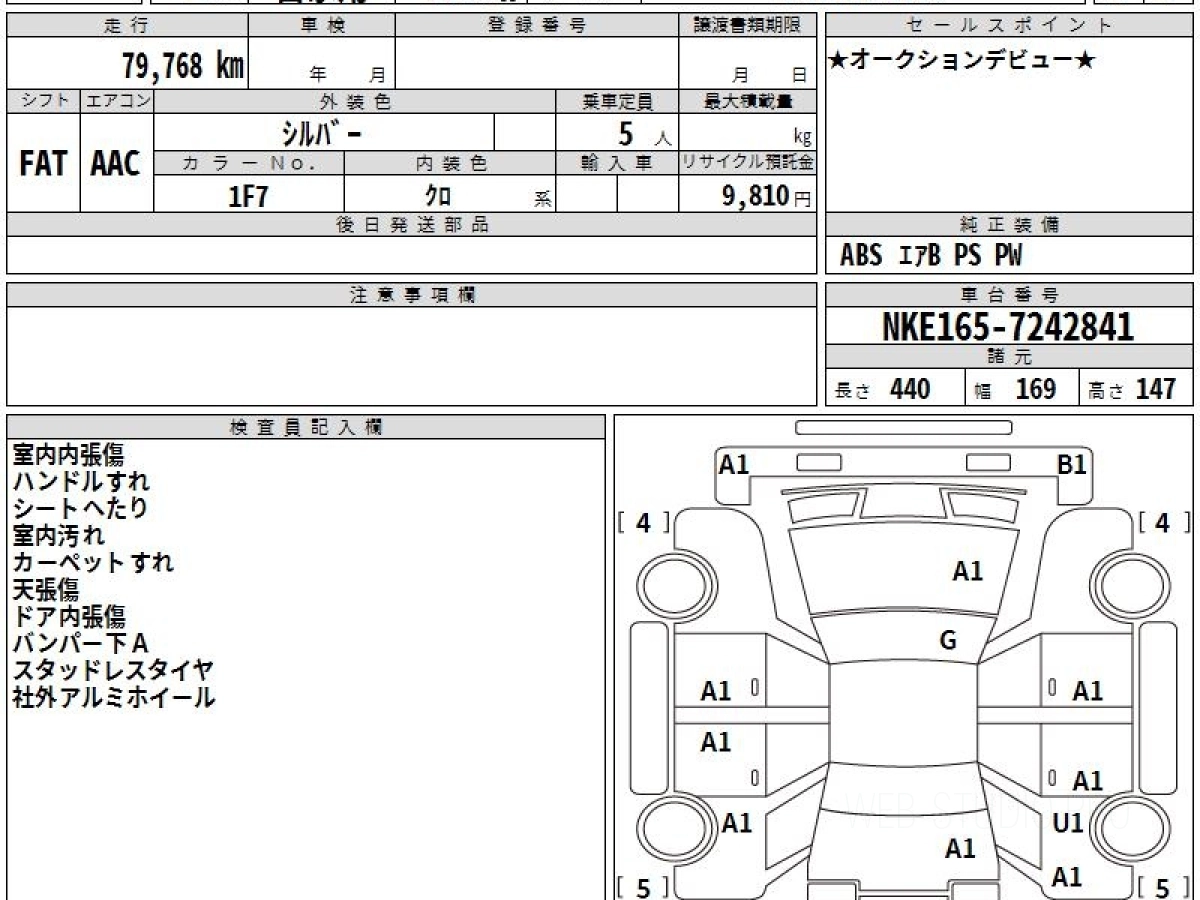This screenshot has height=900, width=1200.
Task: Click the exterior color シルバー
Action: click(x=324, y=132)
